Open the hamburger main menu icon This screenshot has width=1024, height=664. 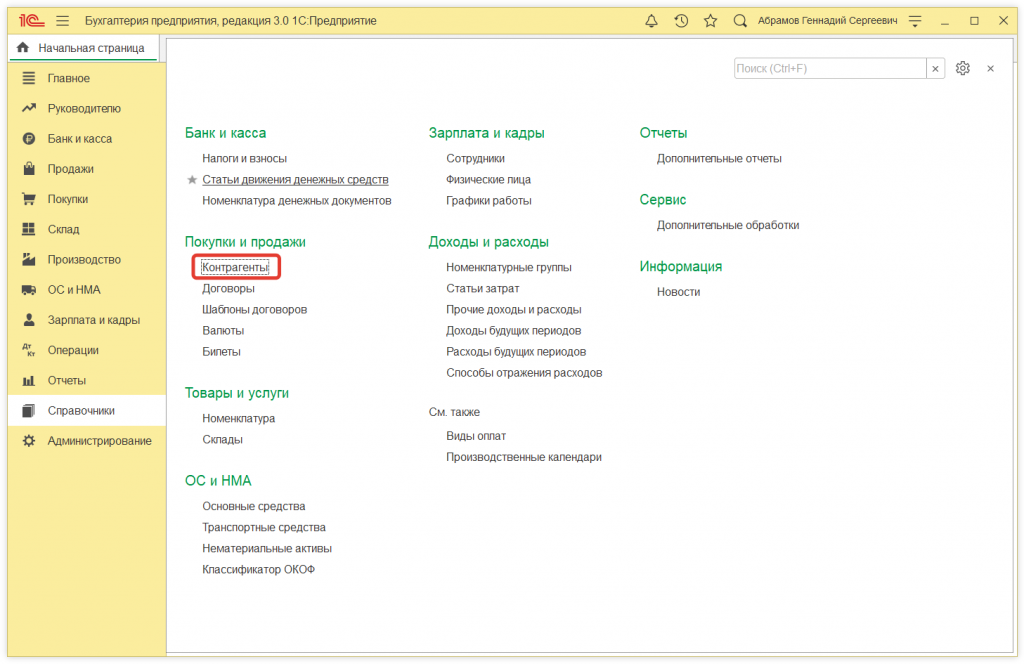click(63, 21)
